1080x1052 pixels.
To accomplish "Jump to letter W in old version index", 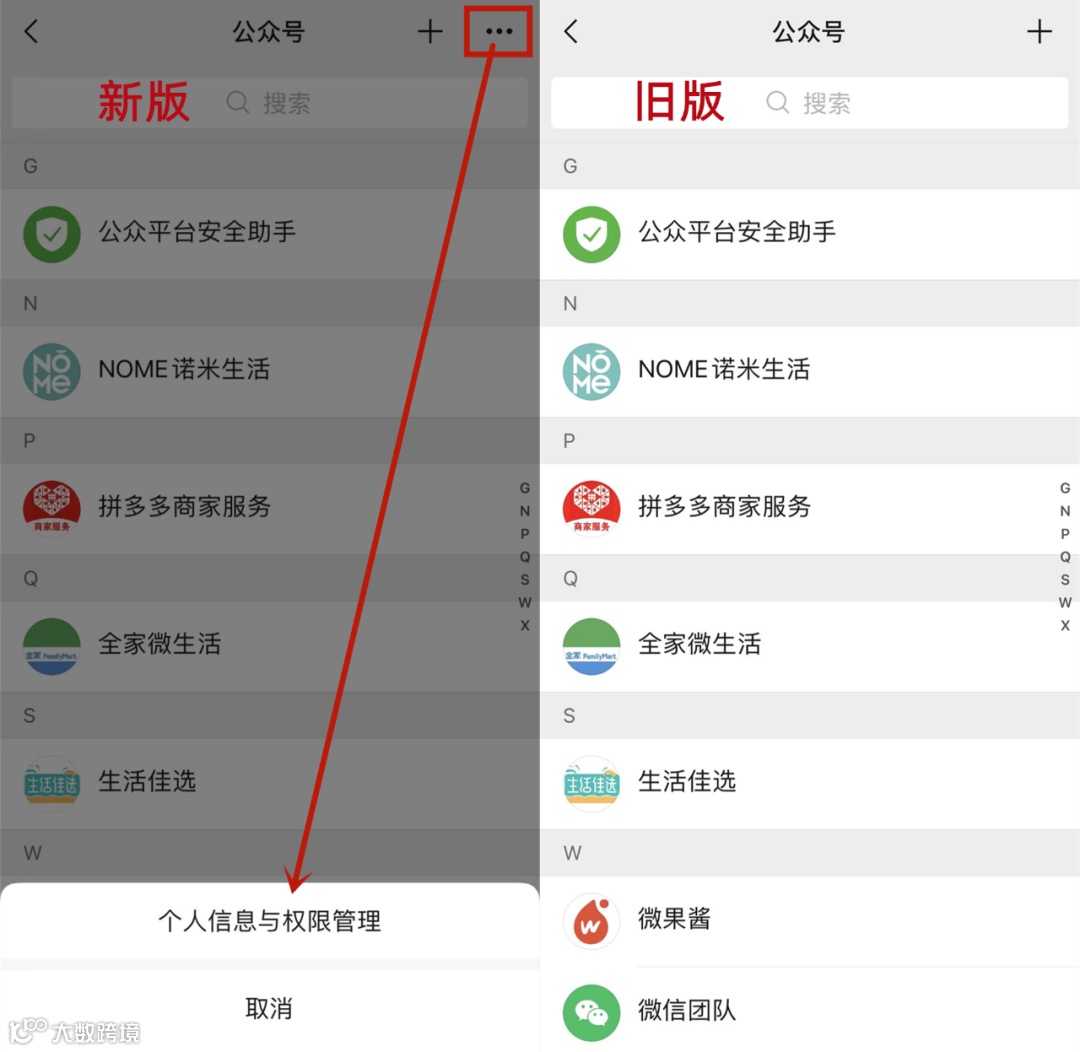I will pos(1065,603).
